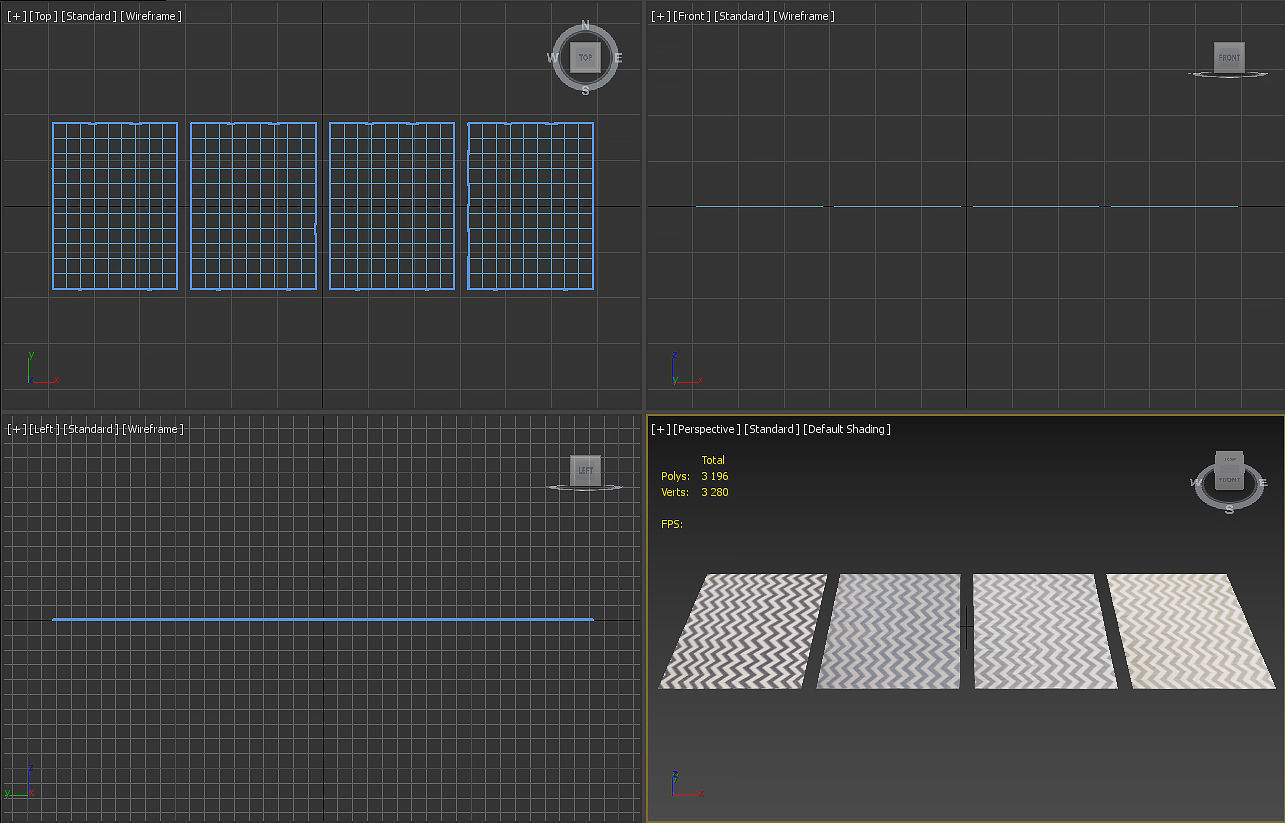Click the E compass letter on the Perspective ViewCube
1285x823 pixels.
(x=1263, y=483)
